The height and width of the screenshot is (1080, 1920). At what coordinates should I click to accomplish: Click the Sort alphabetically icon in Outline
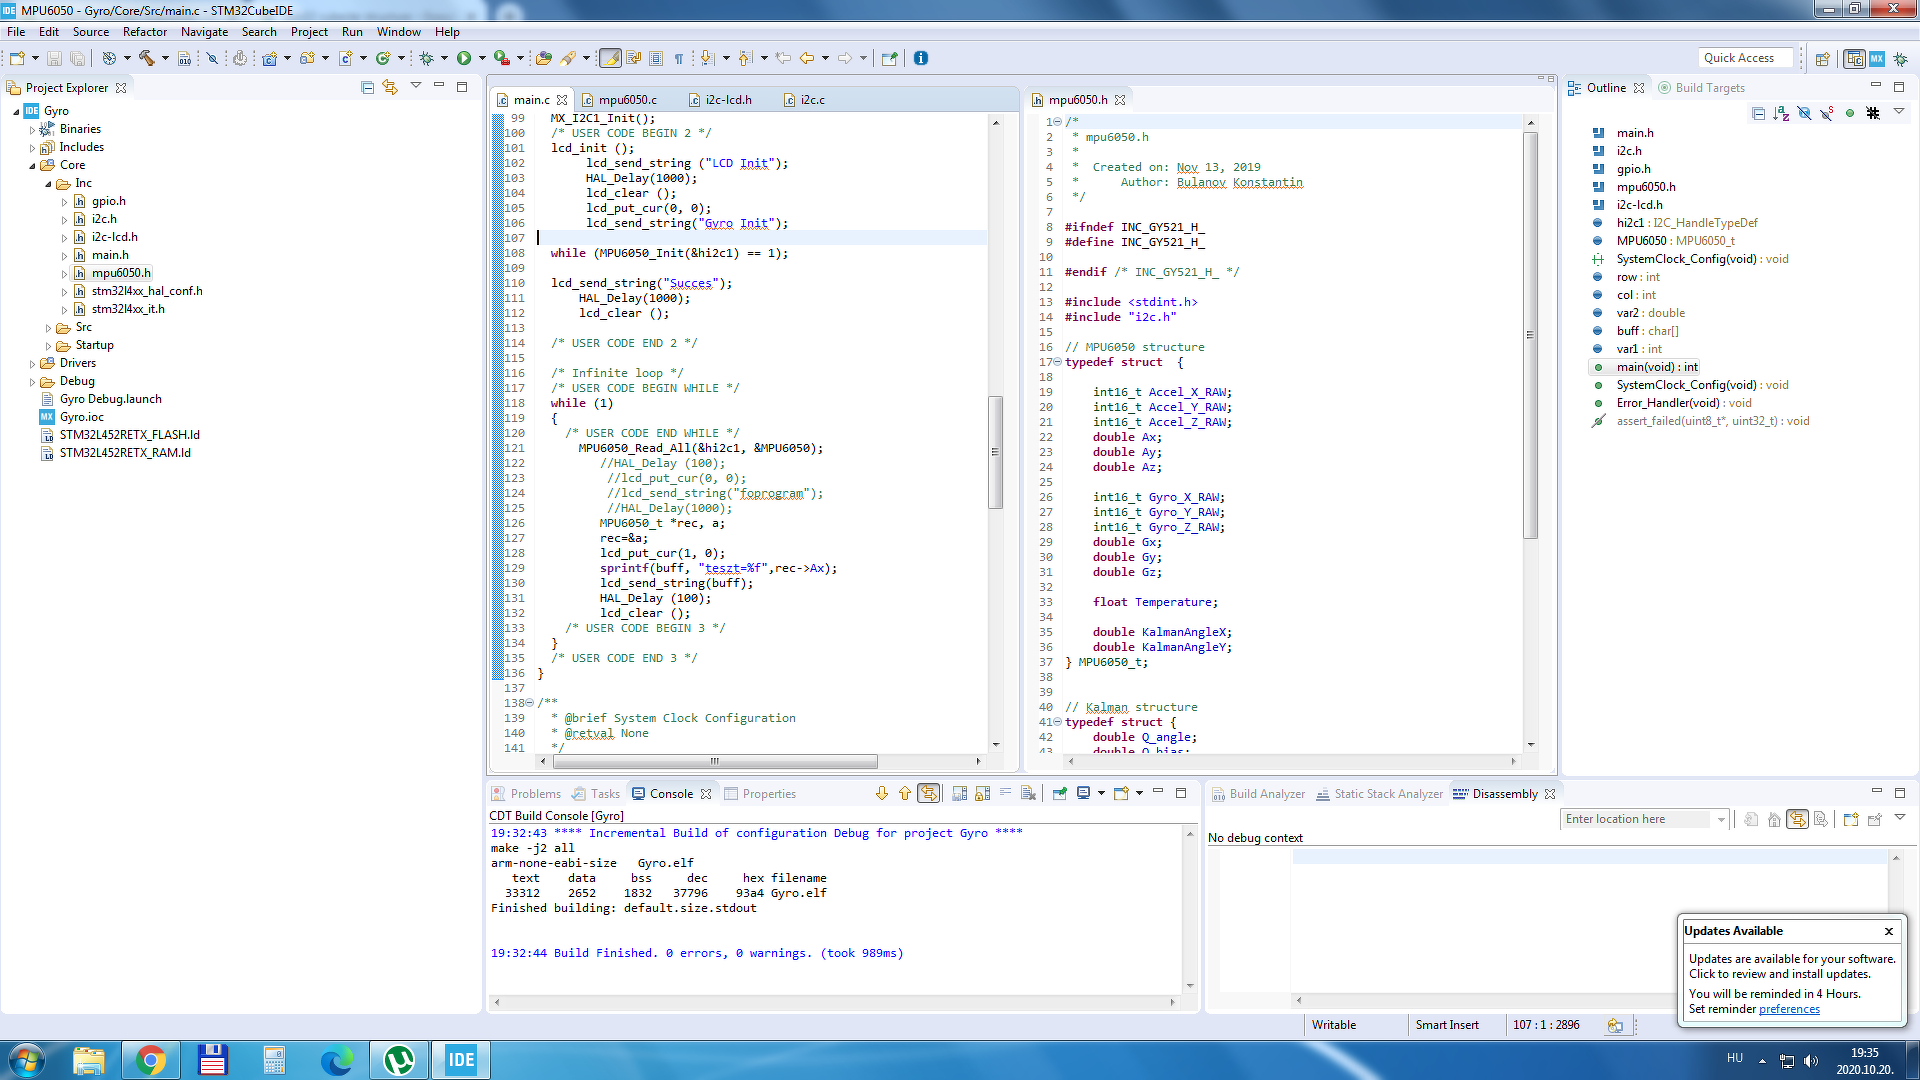tap(1781, 113)
